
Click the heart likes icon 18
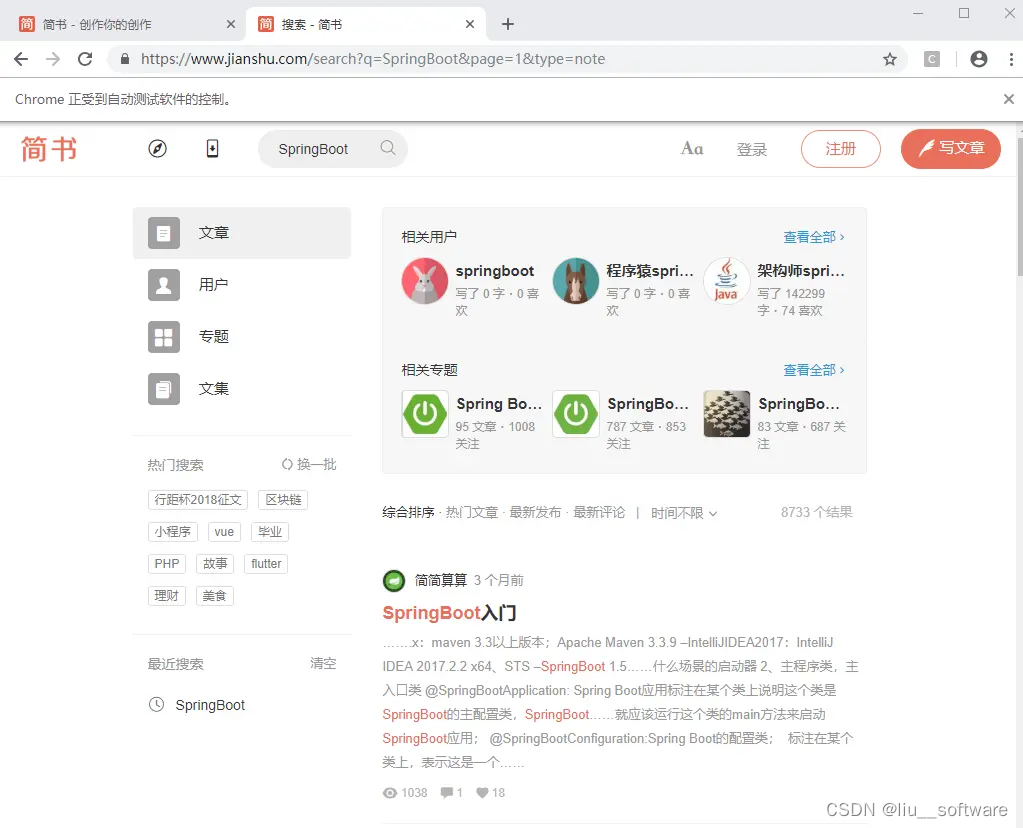[482, 793]
